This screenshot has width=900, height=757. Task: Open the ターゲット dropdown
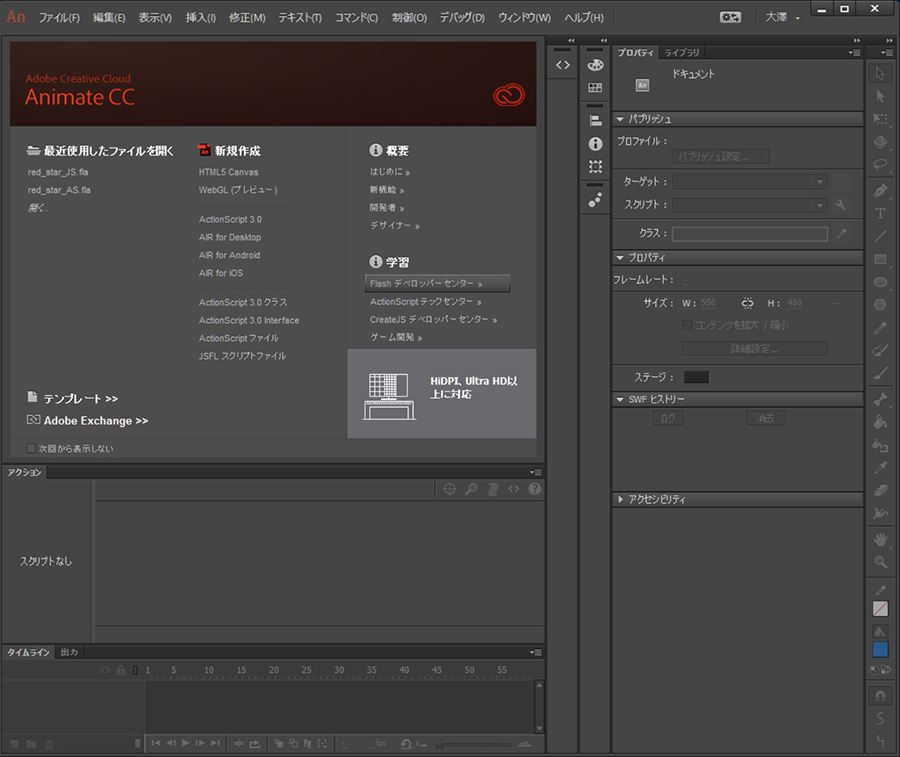[750, 182]
